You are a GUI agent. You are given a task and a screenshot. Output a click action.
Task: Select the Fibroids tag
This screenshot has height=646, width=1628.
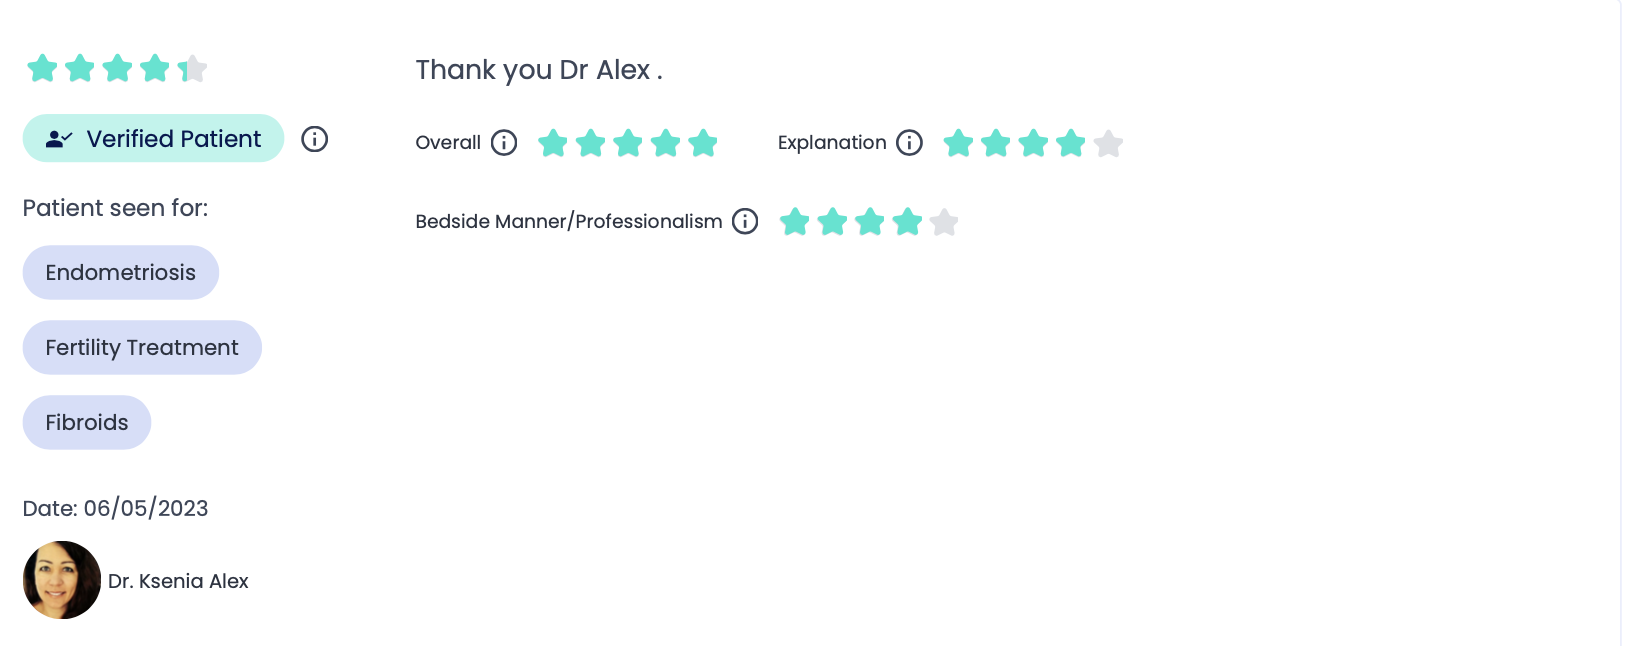coord(87,422)
